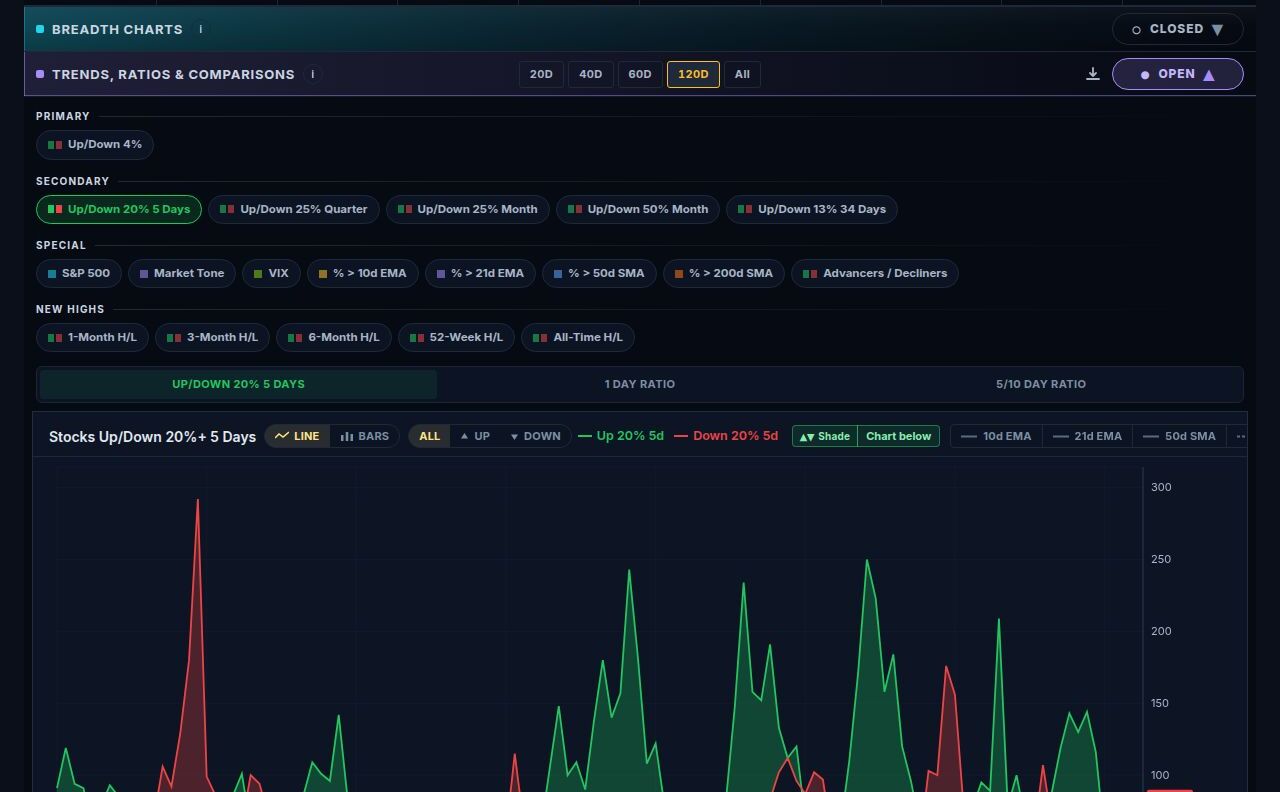This screenshot has height=792, width=1280.
Task: Select the VIX chart chip
Action: [x=271, y=273]
